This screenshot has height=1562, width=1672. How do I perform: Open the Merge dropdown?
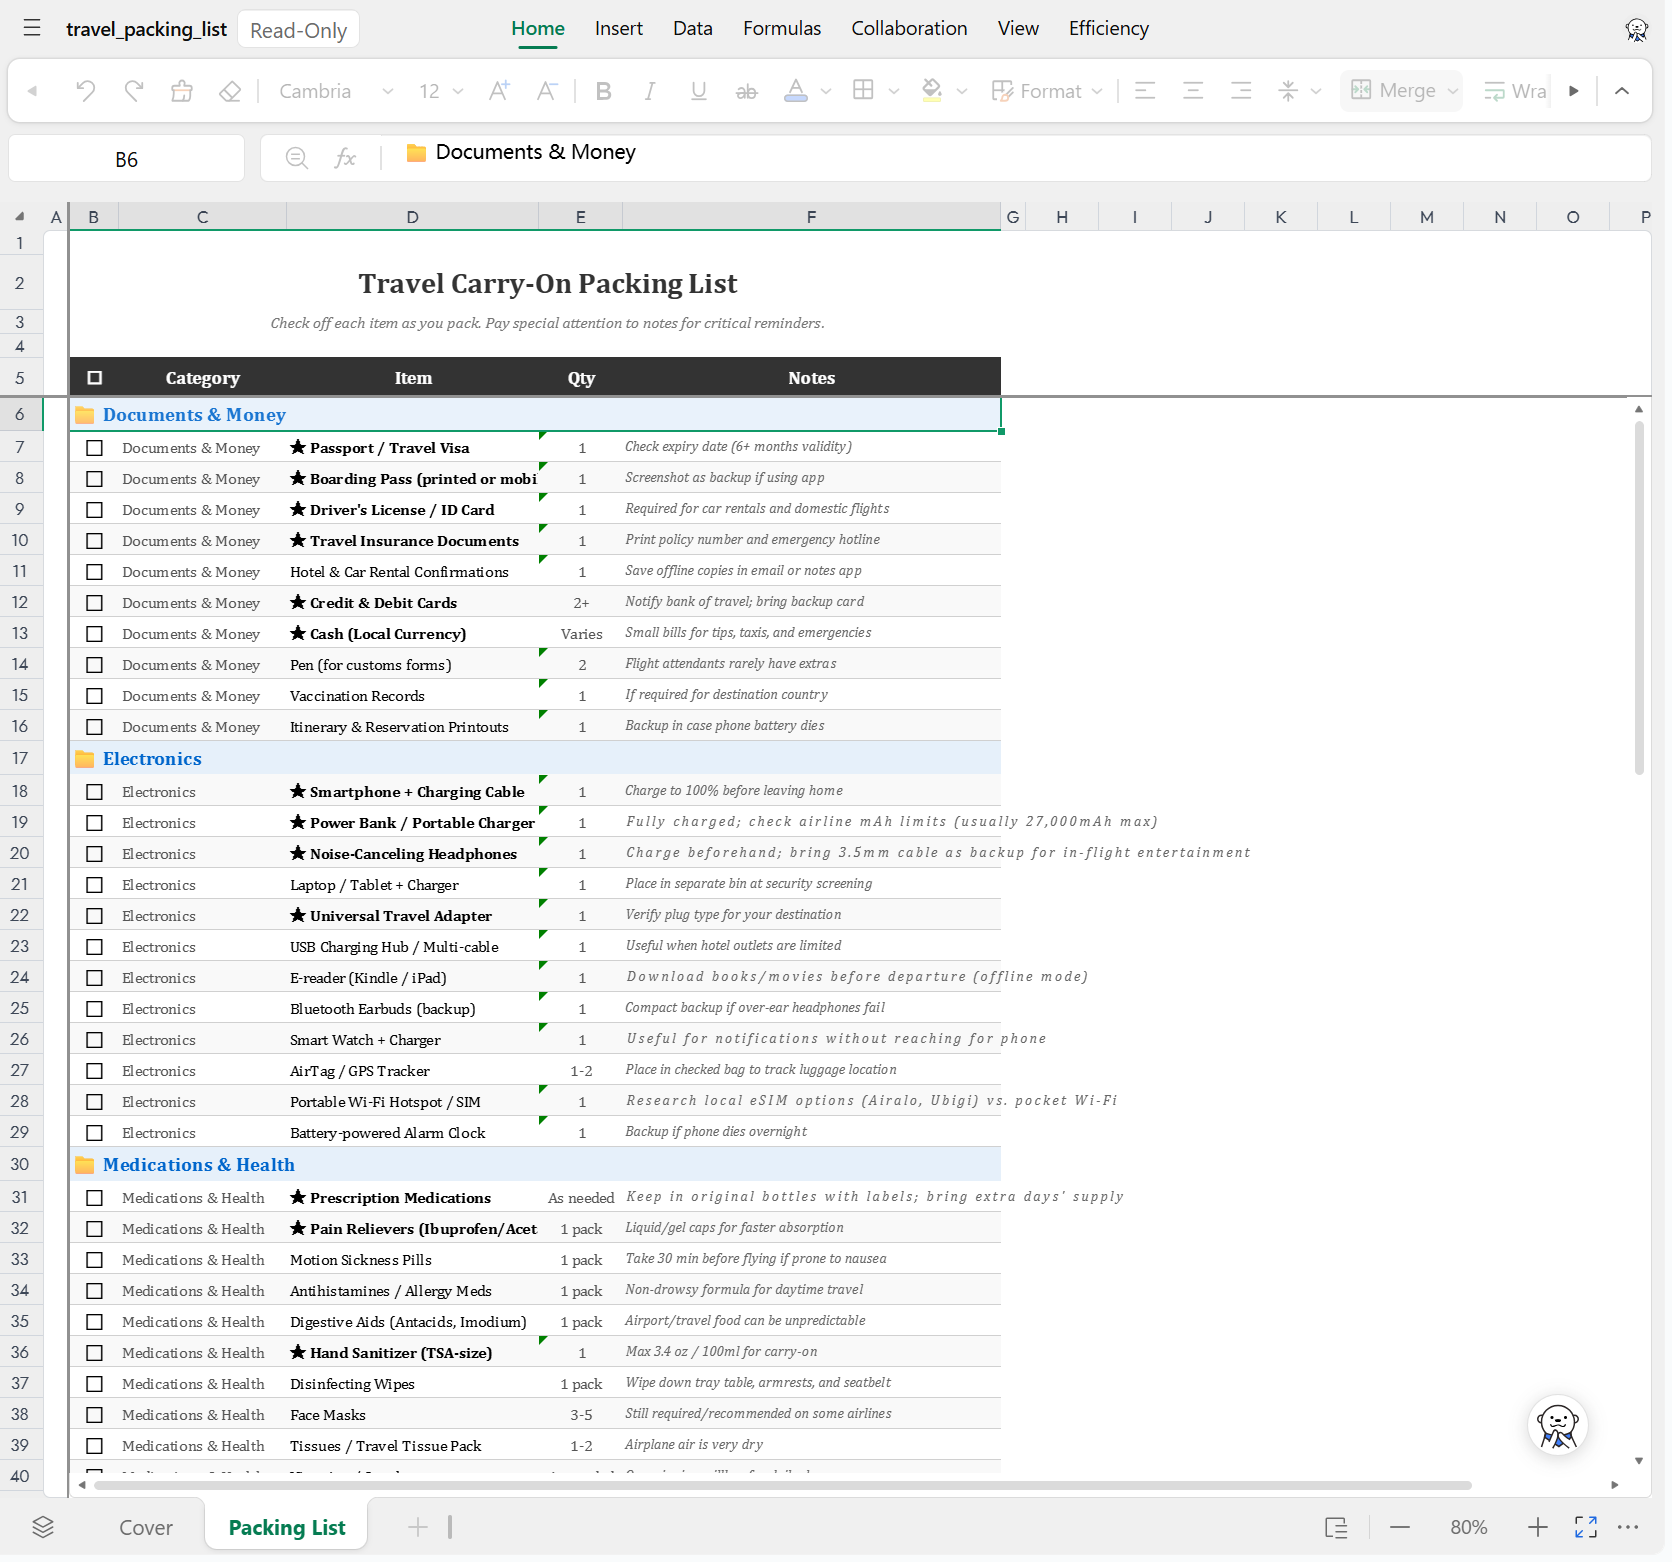pyautogui.click(x=1402, y=91)
